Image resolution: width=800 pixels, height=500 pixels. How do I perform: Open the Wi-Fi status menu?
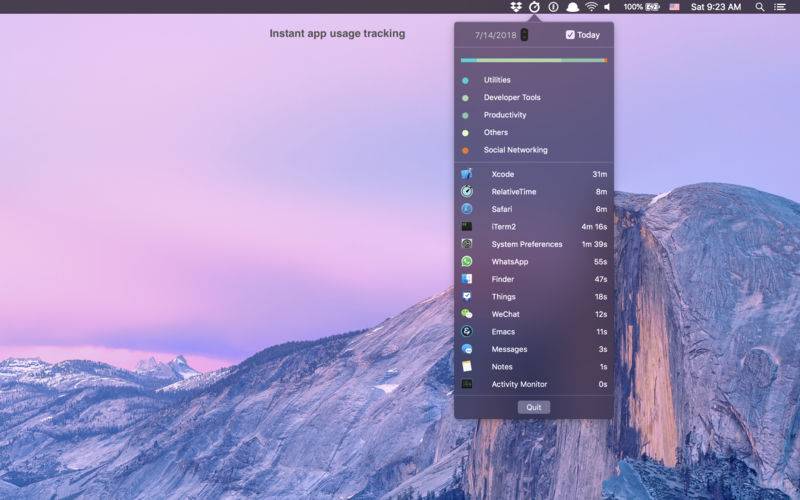[591, 7]
